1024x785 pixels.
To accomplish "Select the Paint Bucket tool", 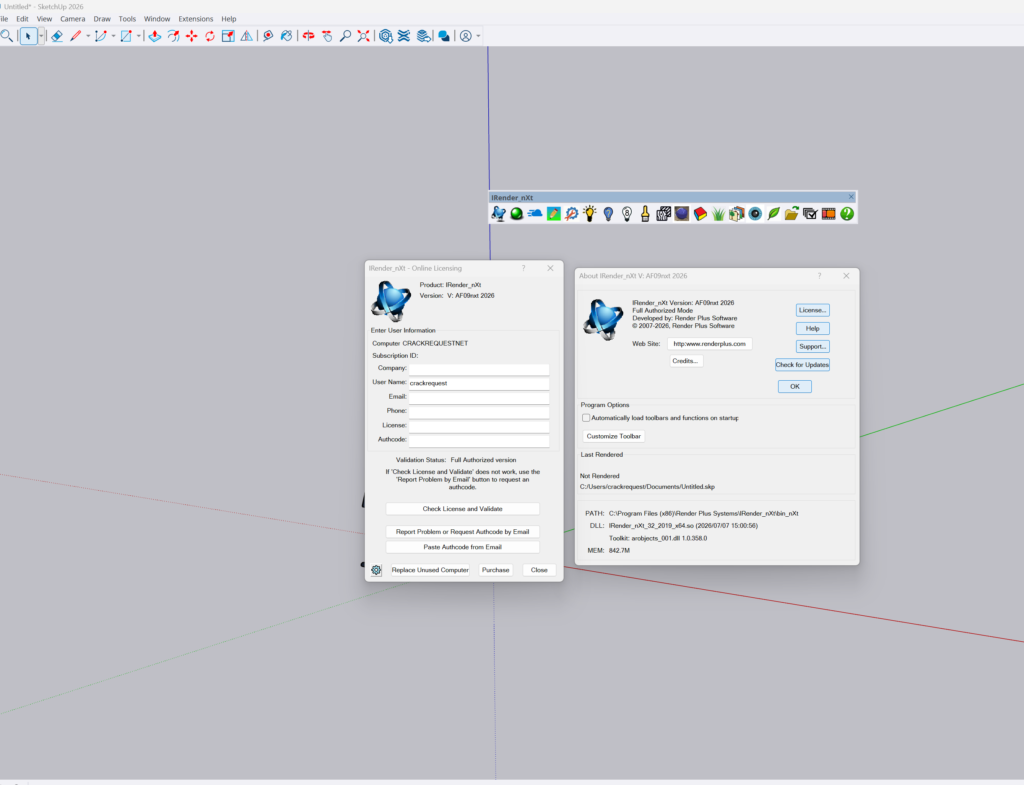I will (x=287, y=36).
